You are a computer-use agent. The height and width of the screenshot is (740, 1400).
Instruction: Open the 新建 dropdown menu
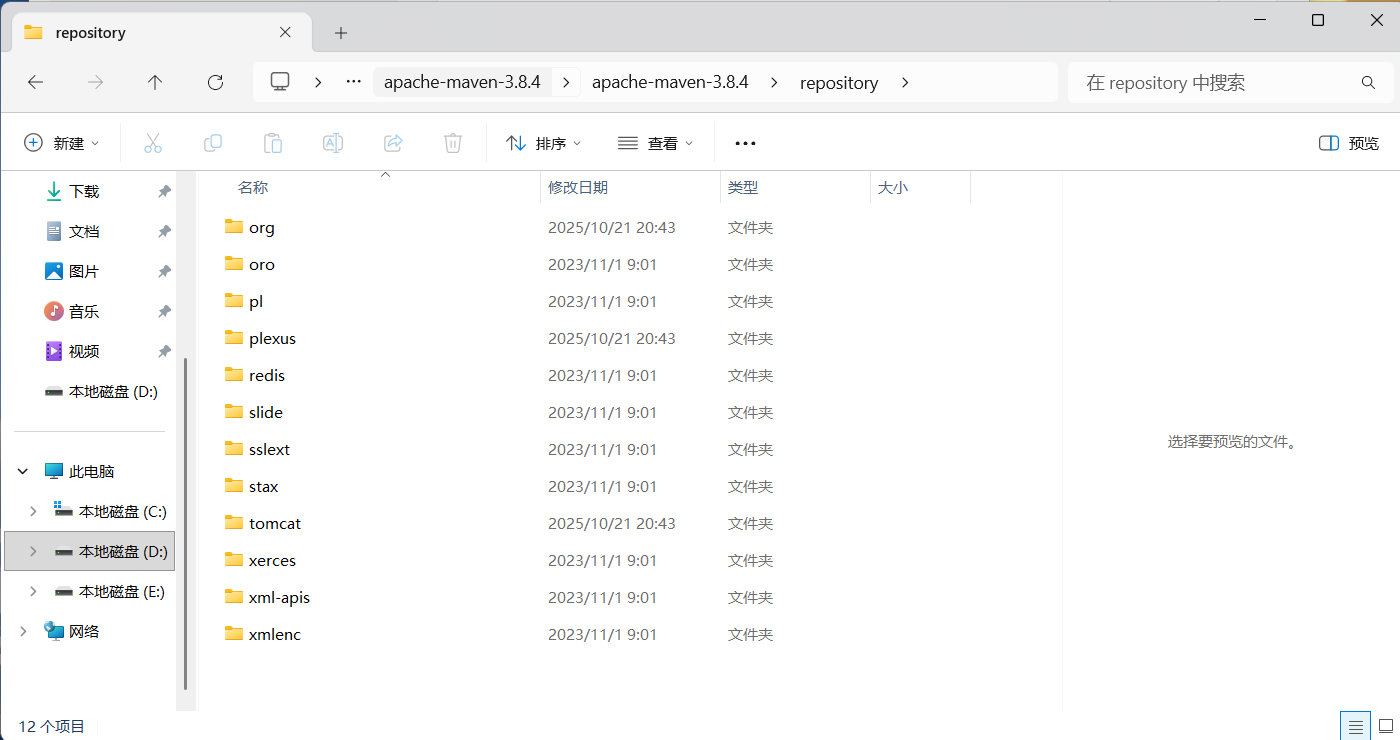coord(62,143)
